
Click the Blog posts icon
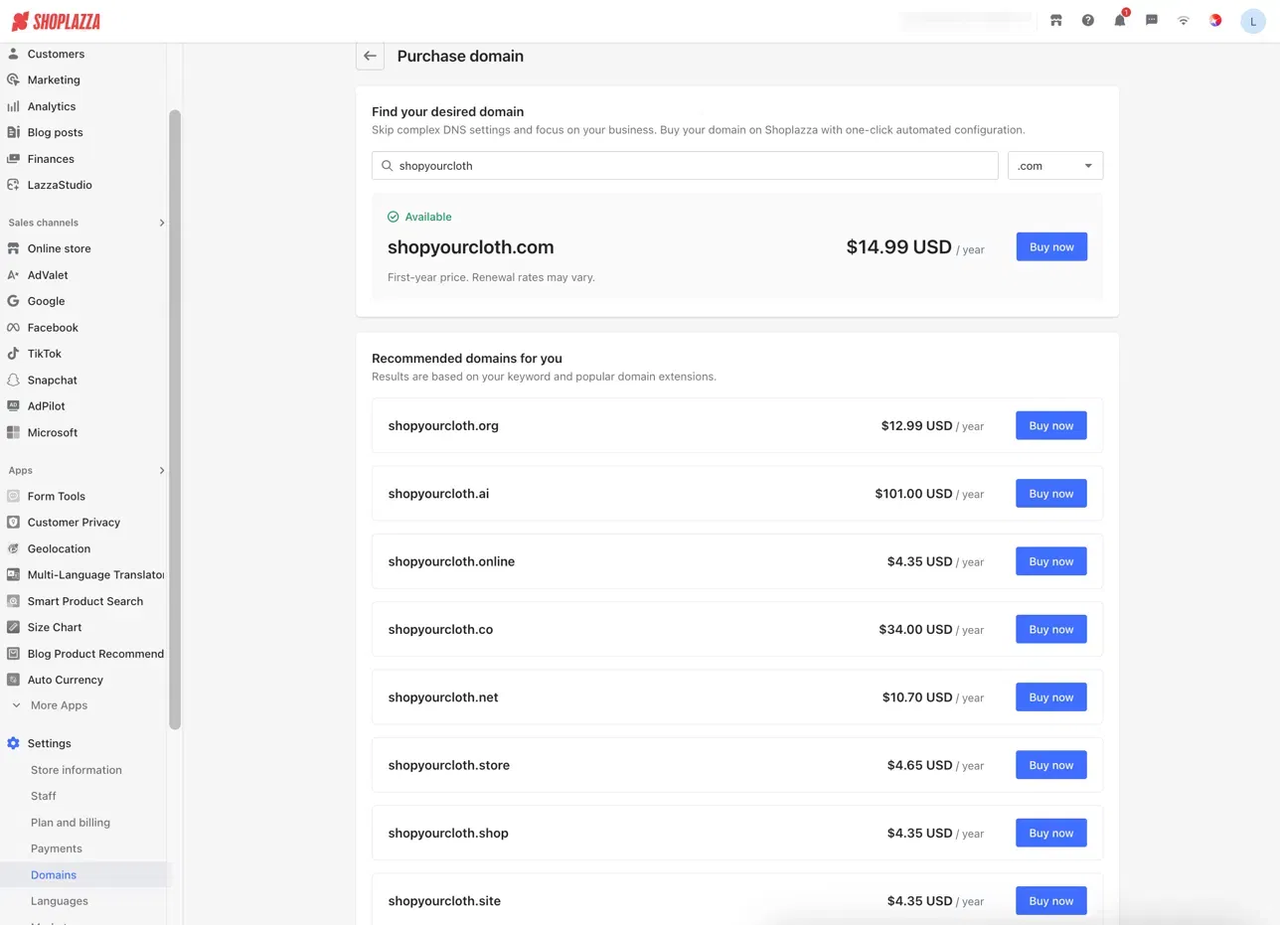pyautogui.click(x=13, y=132)
